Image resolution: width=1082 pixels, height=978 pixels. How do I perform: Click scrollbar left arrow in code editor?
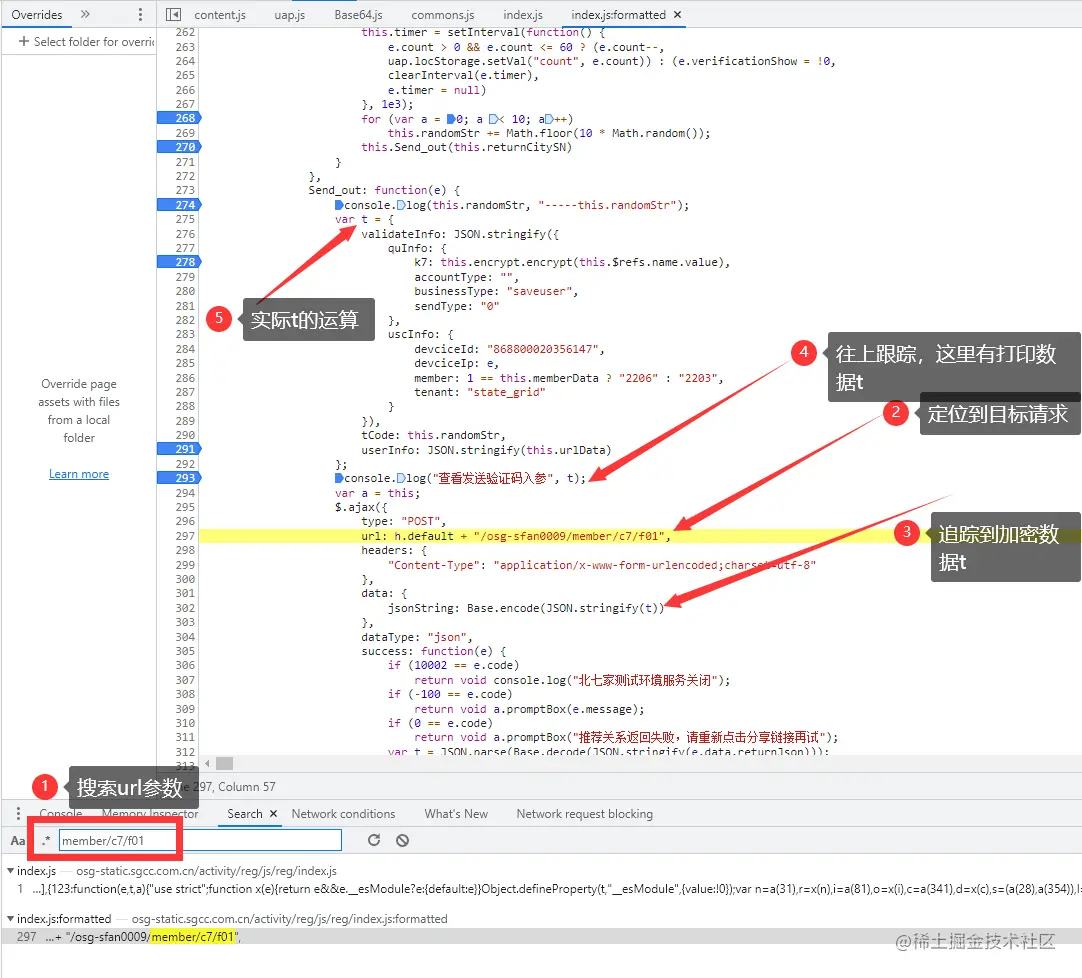[207, 763]
